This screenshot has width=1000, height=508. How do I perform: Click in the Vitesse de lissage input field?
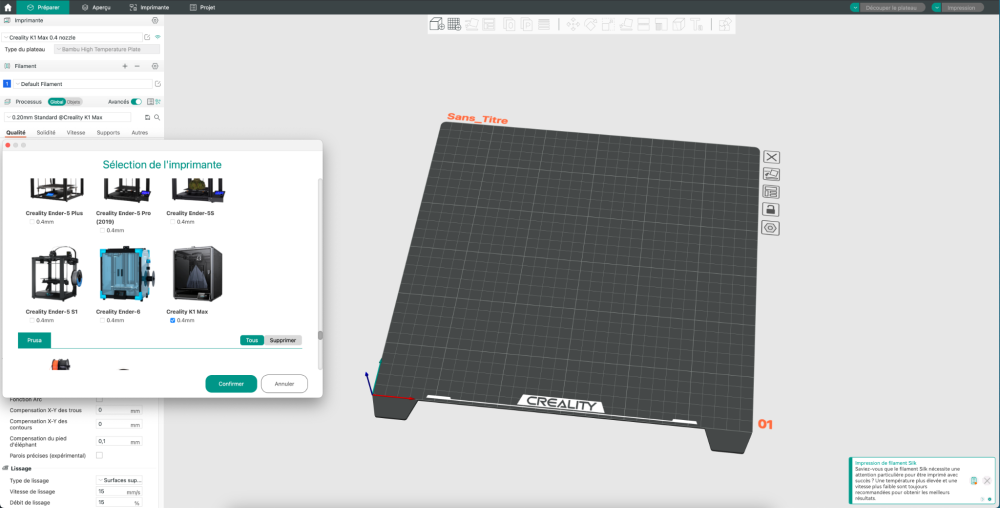112,491
